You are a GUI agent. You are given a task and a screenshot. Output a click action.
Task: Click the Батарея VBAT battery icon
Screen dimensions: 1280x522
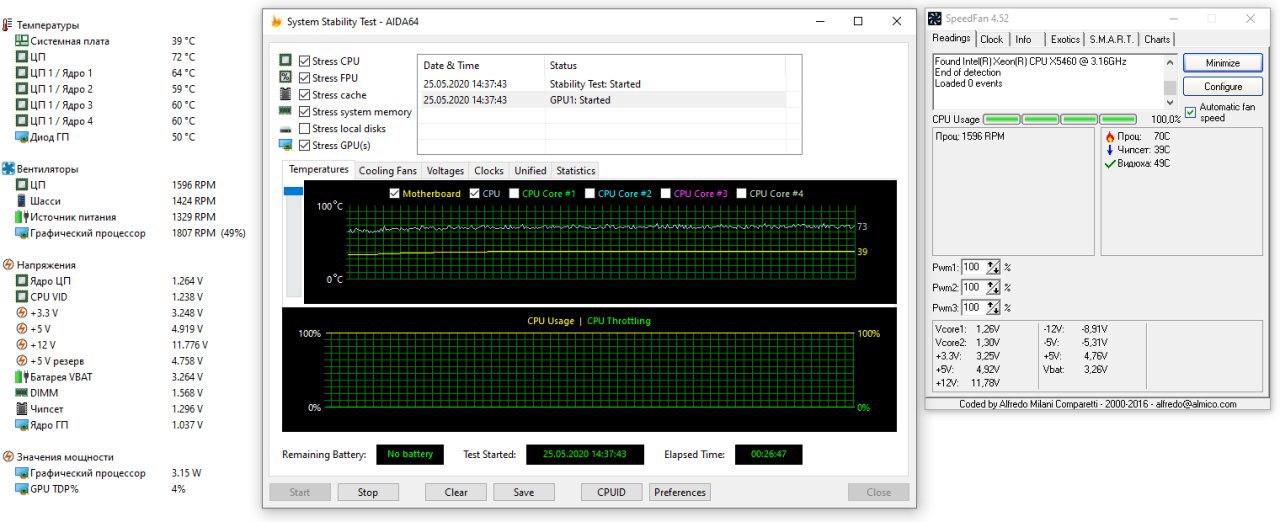[22, 377]
